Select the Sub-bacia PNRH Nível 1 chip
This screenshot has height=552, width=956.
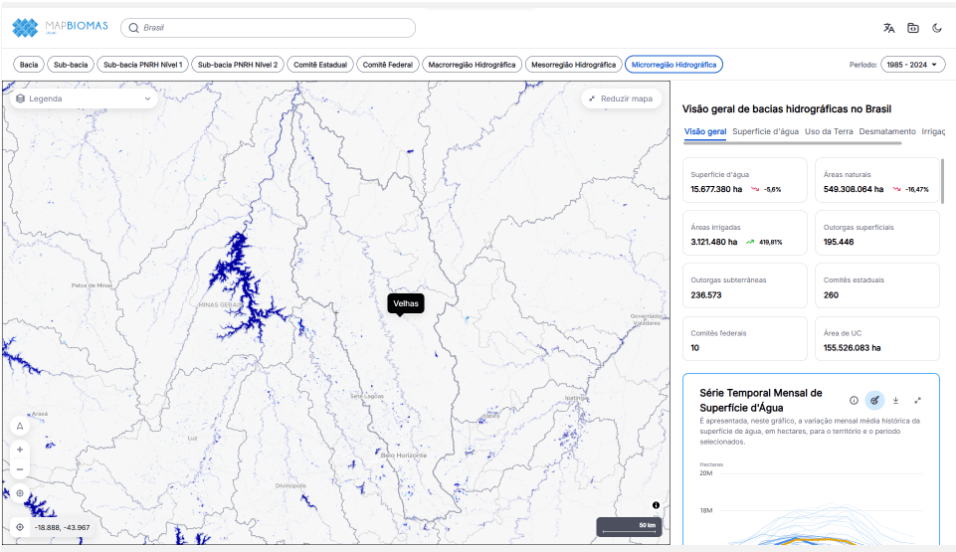pos(143,65)
